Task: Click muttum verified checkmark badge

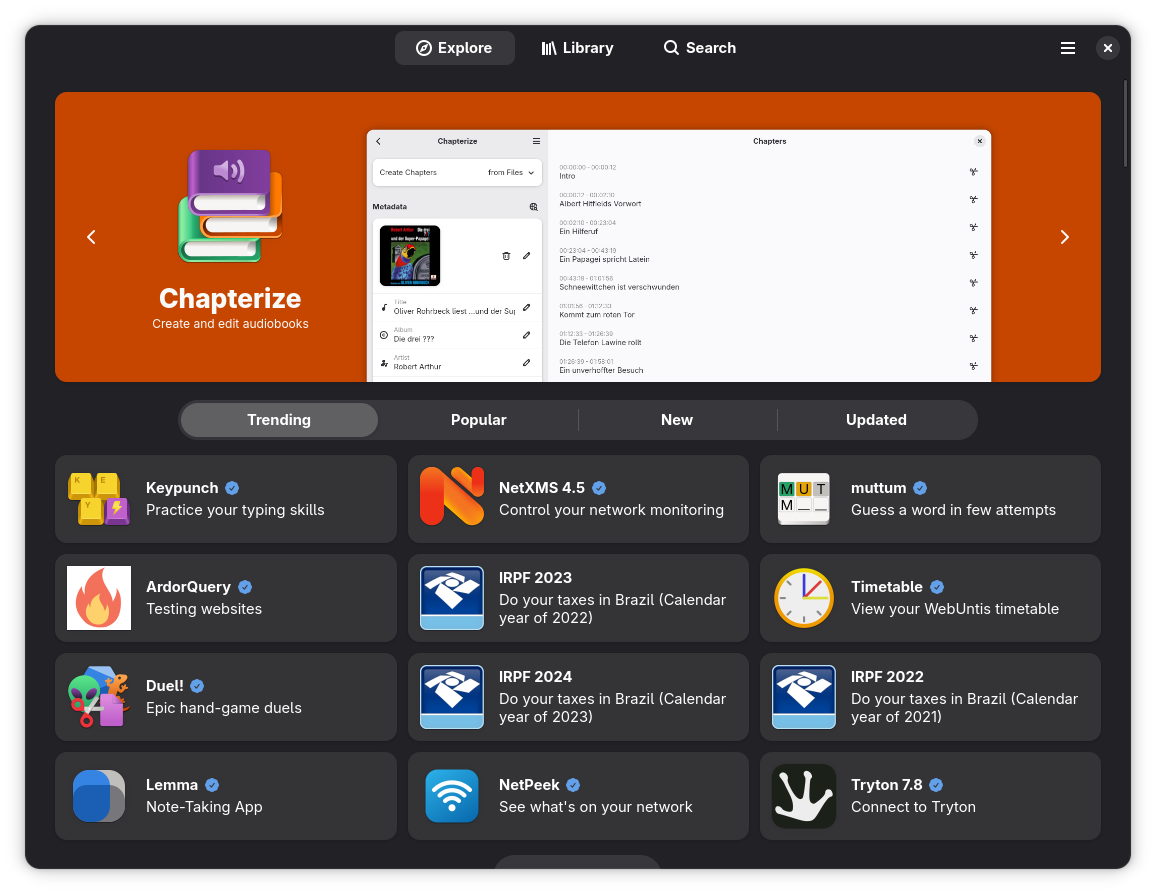Action: 920,488
